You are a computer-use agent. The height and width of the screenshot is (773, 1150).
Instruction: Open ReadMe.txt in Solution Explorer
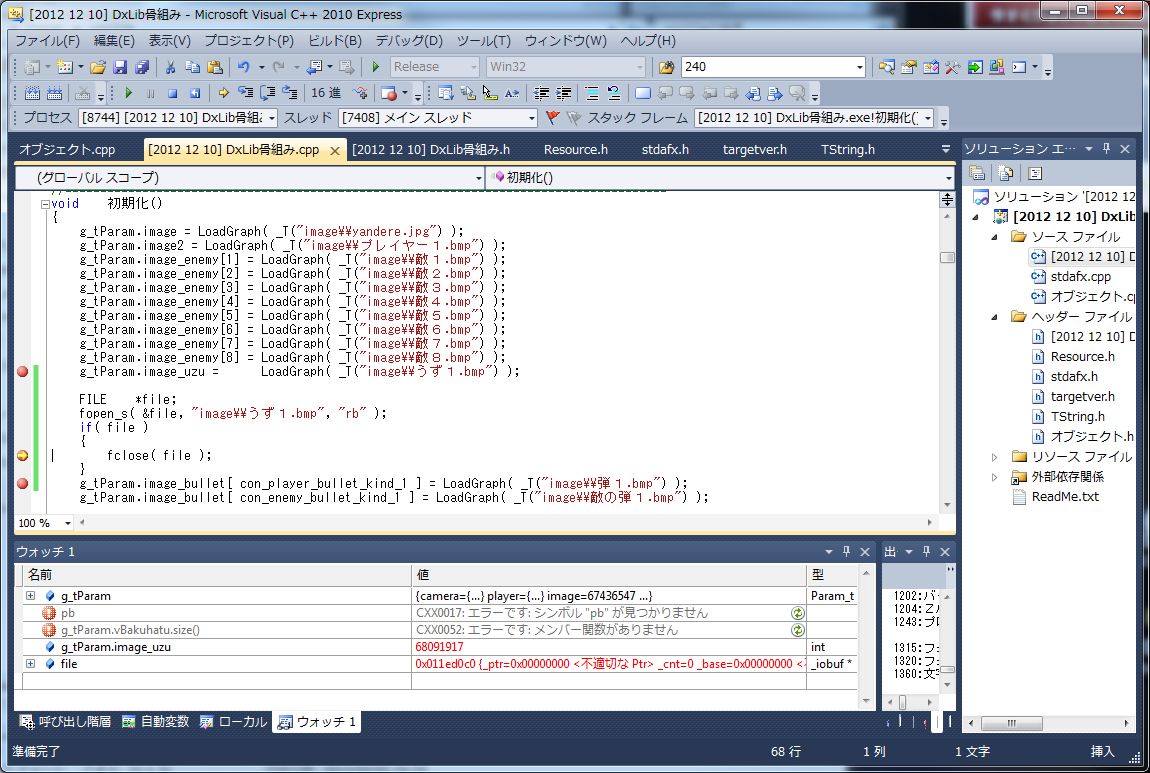[1064, 496]
